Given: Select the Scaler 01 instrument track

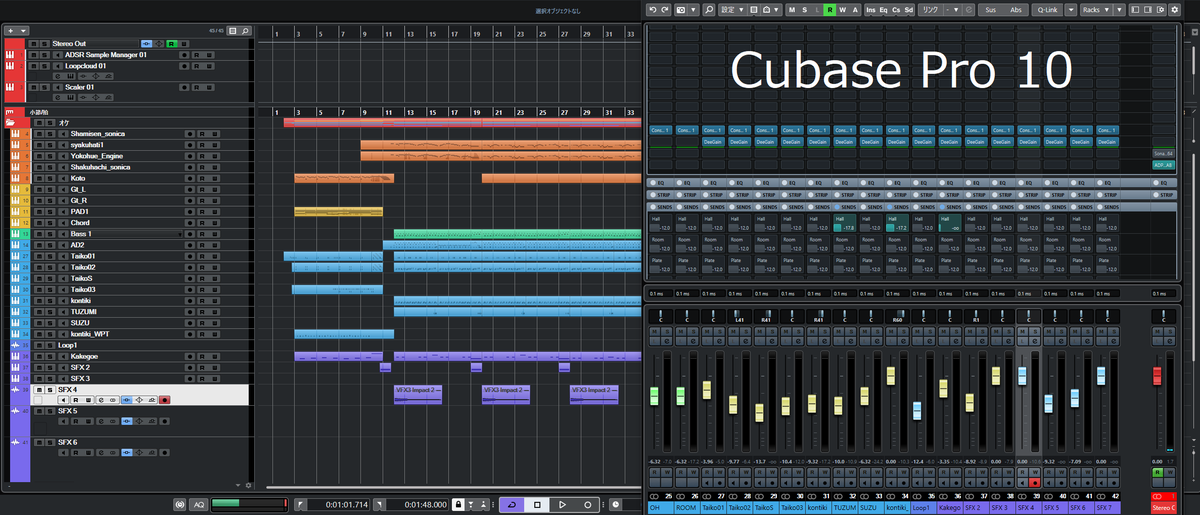Looking at the screenshot, I should (79, 87).
